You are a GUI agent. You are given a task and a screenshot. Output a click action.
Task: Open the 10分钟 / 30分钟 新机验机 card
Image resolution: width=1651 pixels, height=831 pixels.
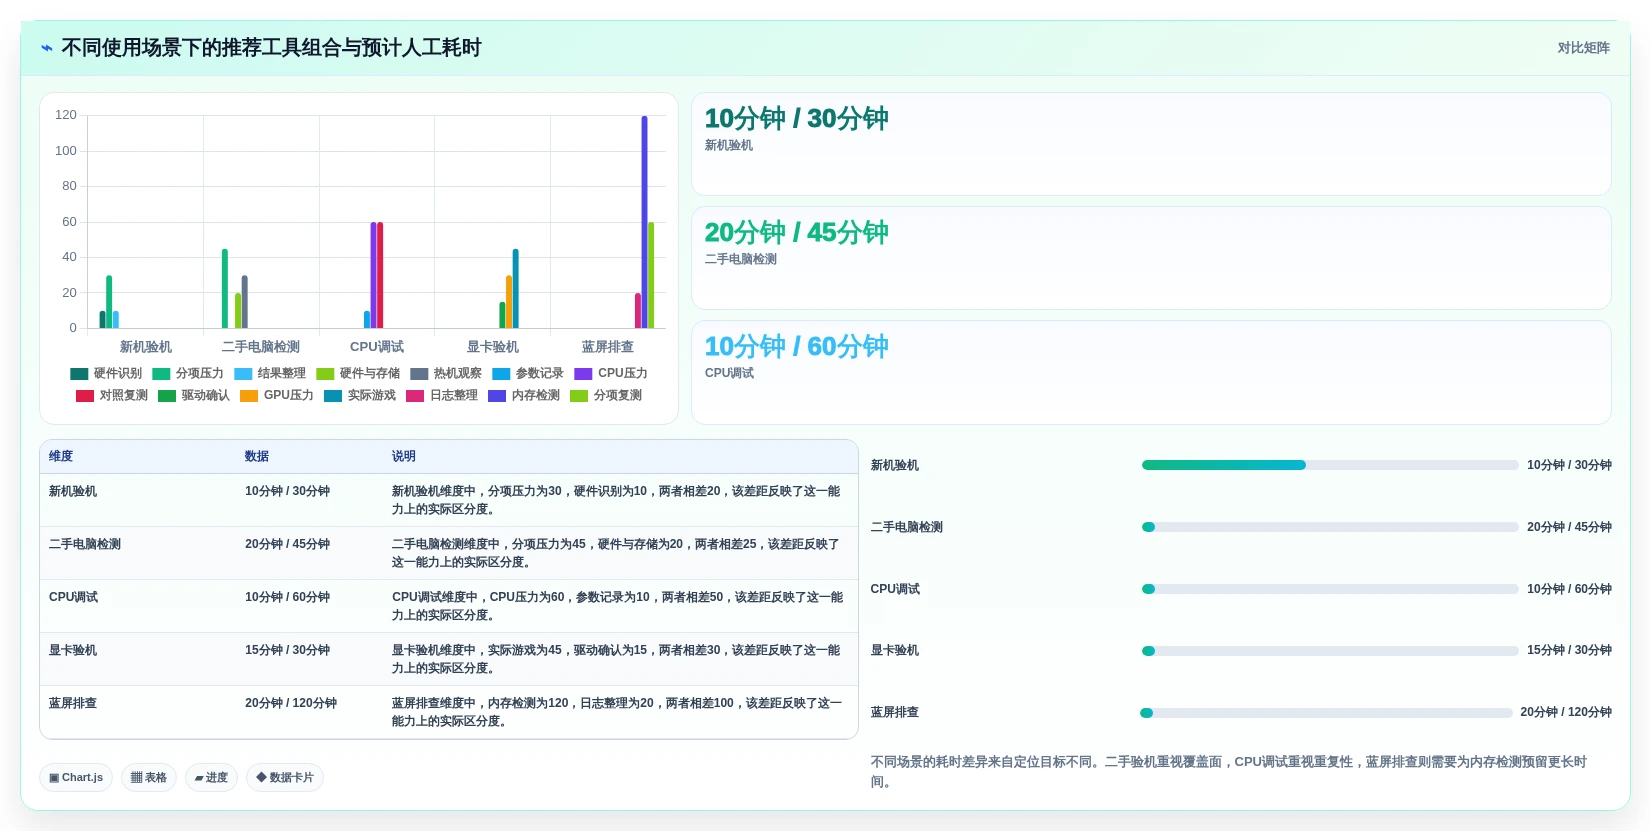point(1151,145)
